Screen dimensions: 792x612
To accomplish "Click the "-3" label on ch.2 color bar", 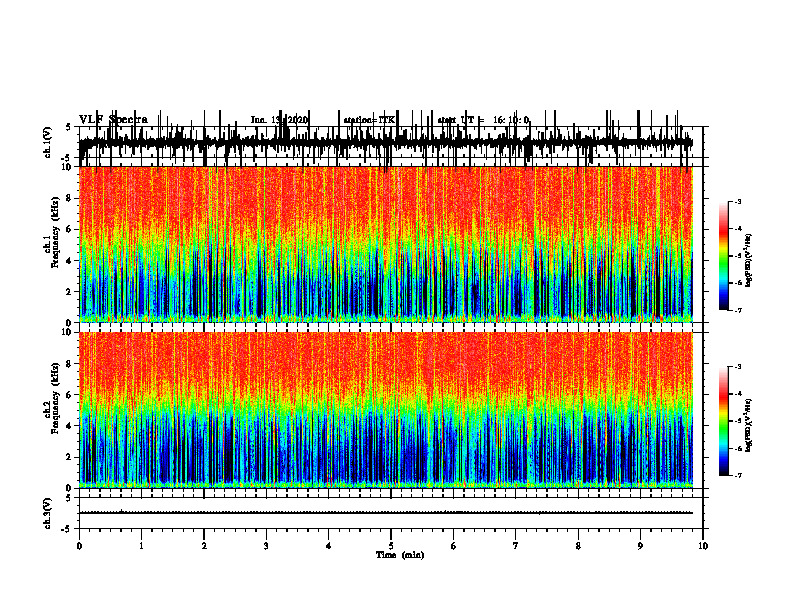I will click(738, 367).
